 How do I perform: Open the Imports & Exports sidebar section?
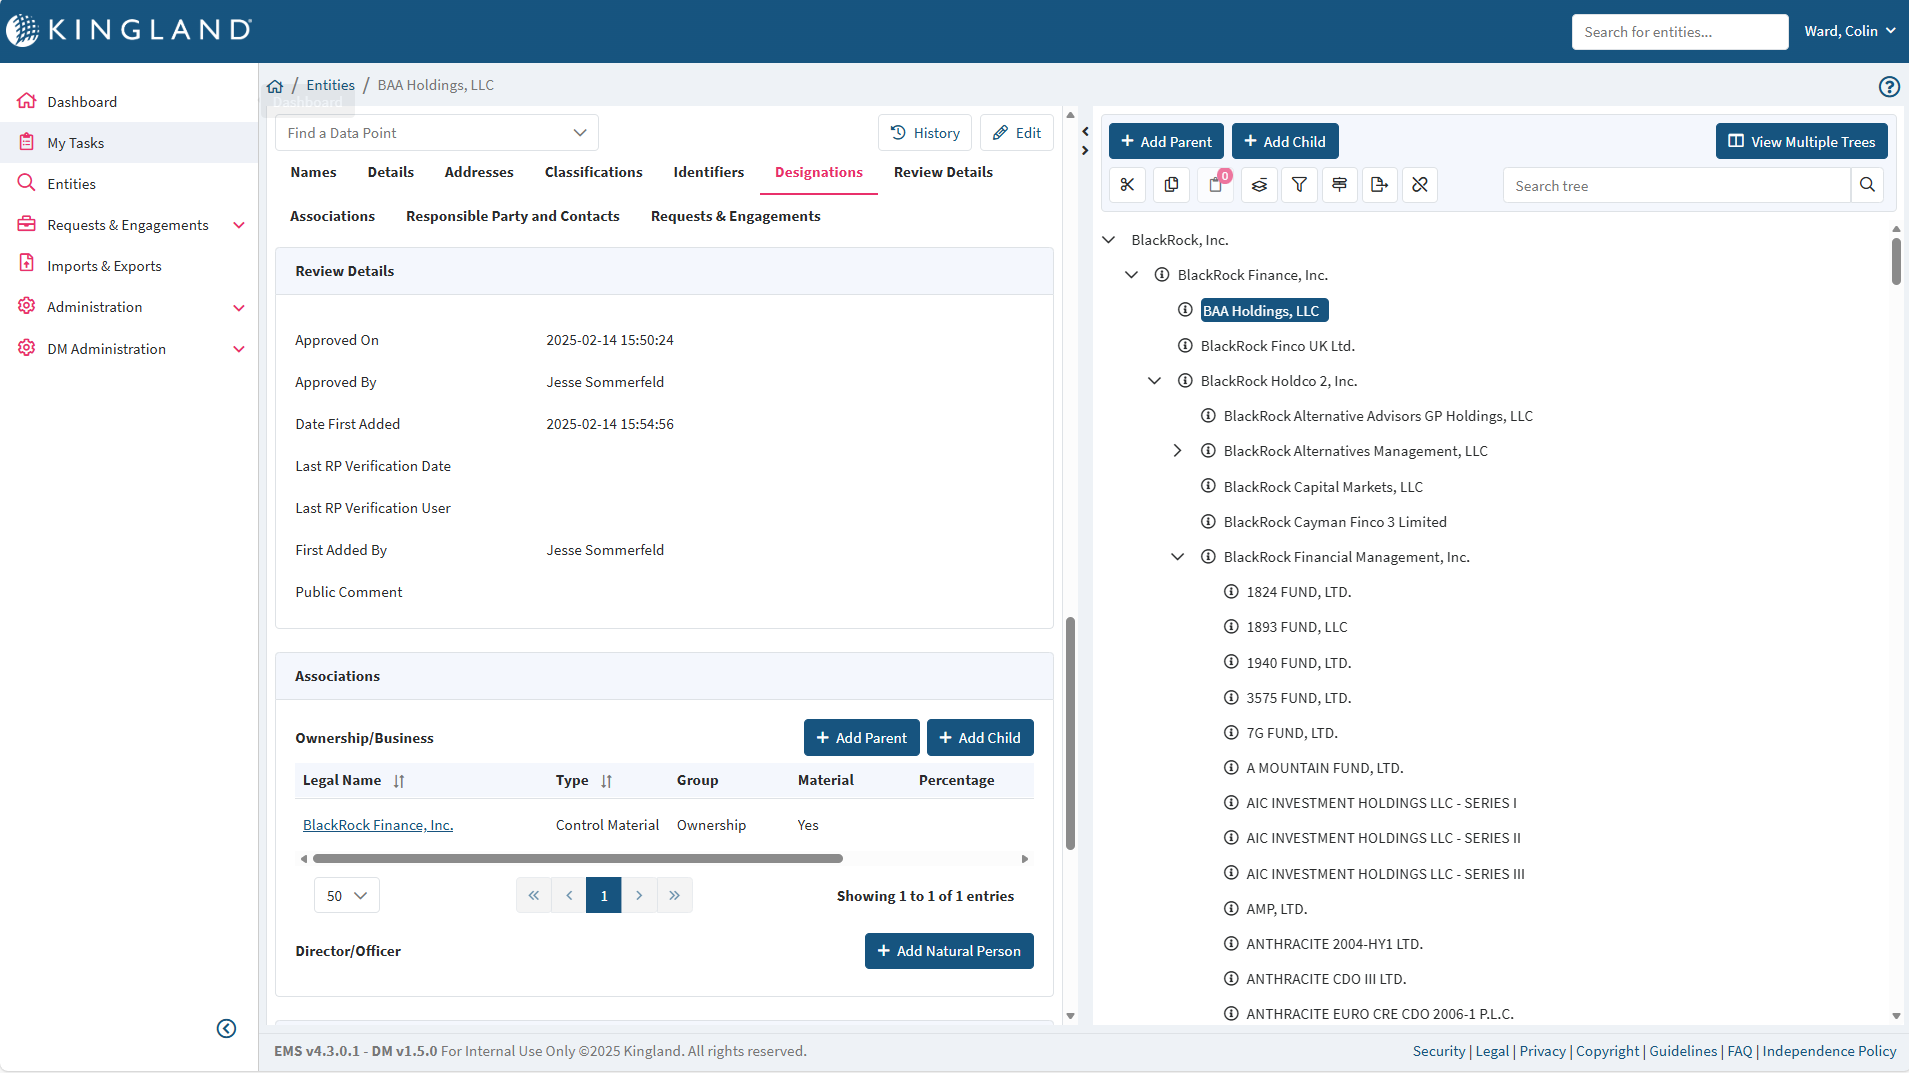104,265
